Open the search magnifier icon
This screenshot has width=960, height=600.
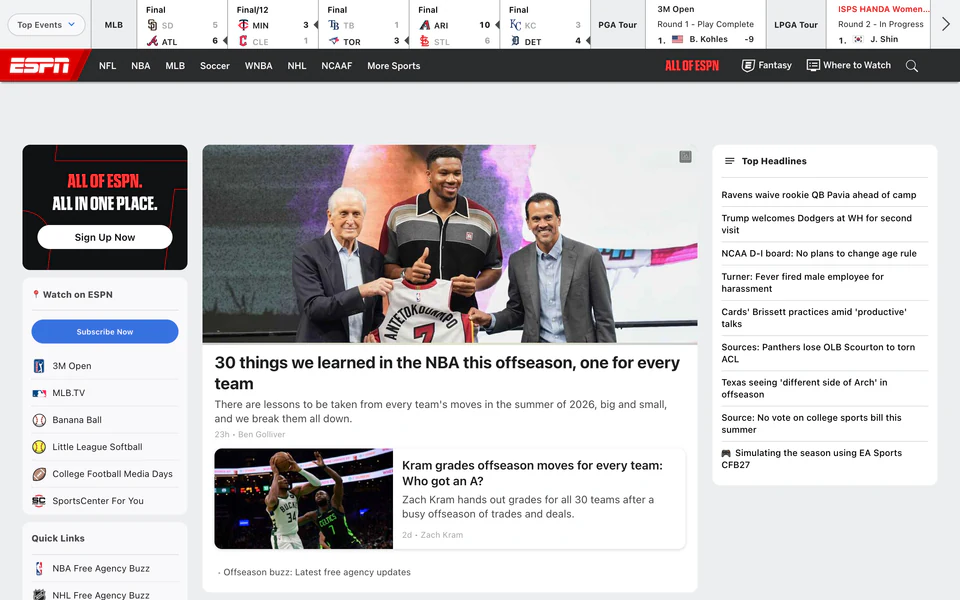[912, 66]
